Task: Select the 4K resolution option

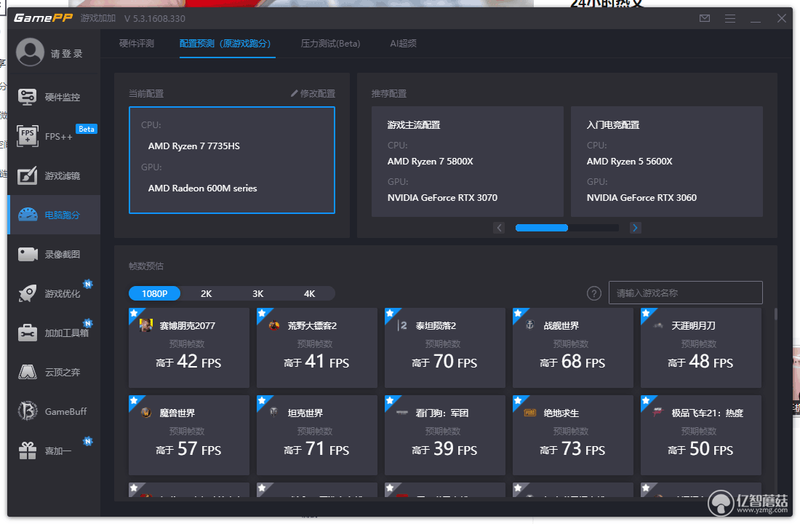Action: (x=309, y=293)
